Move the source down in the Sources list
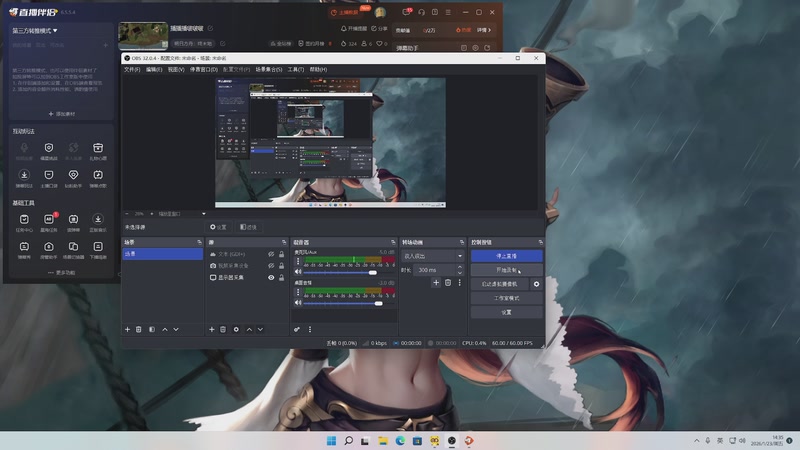 pyautogui.click(x=260, y=330)
